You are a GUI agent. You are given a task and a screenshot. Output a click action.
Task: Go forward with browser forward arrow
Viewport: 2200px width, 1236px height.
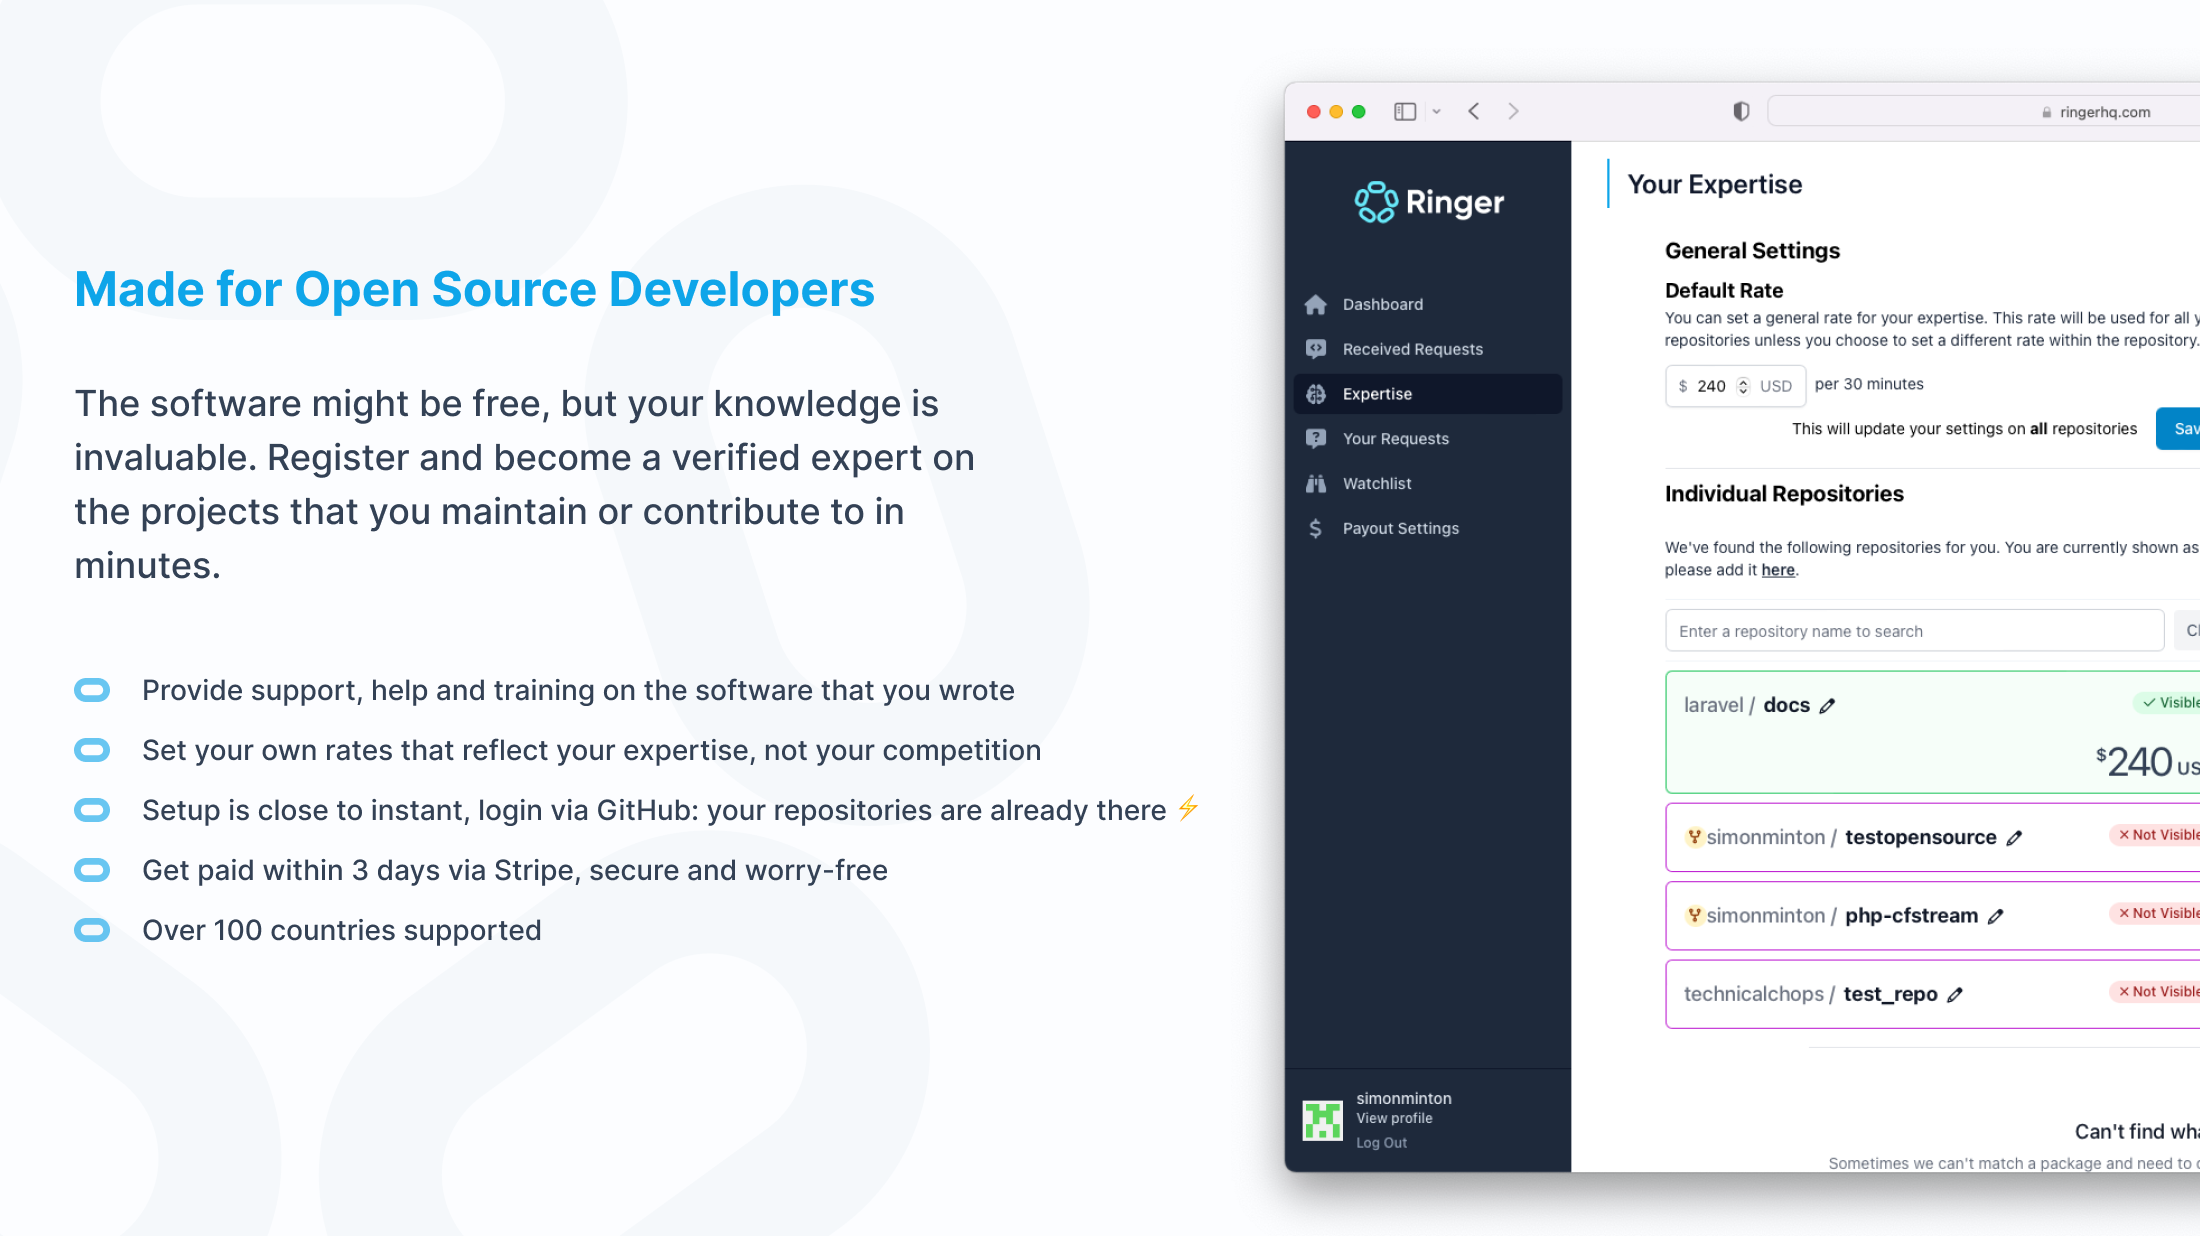click(x=1513, y=111)
